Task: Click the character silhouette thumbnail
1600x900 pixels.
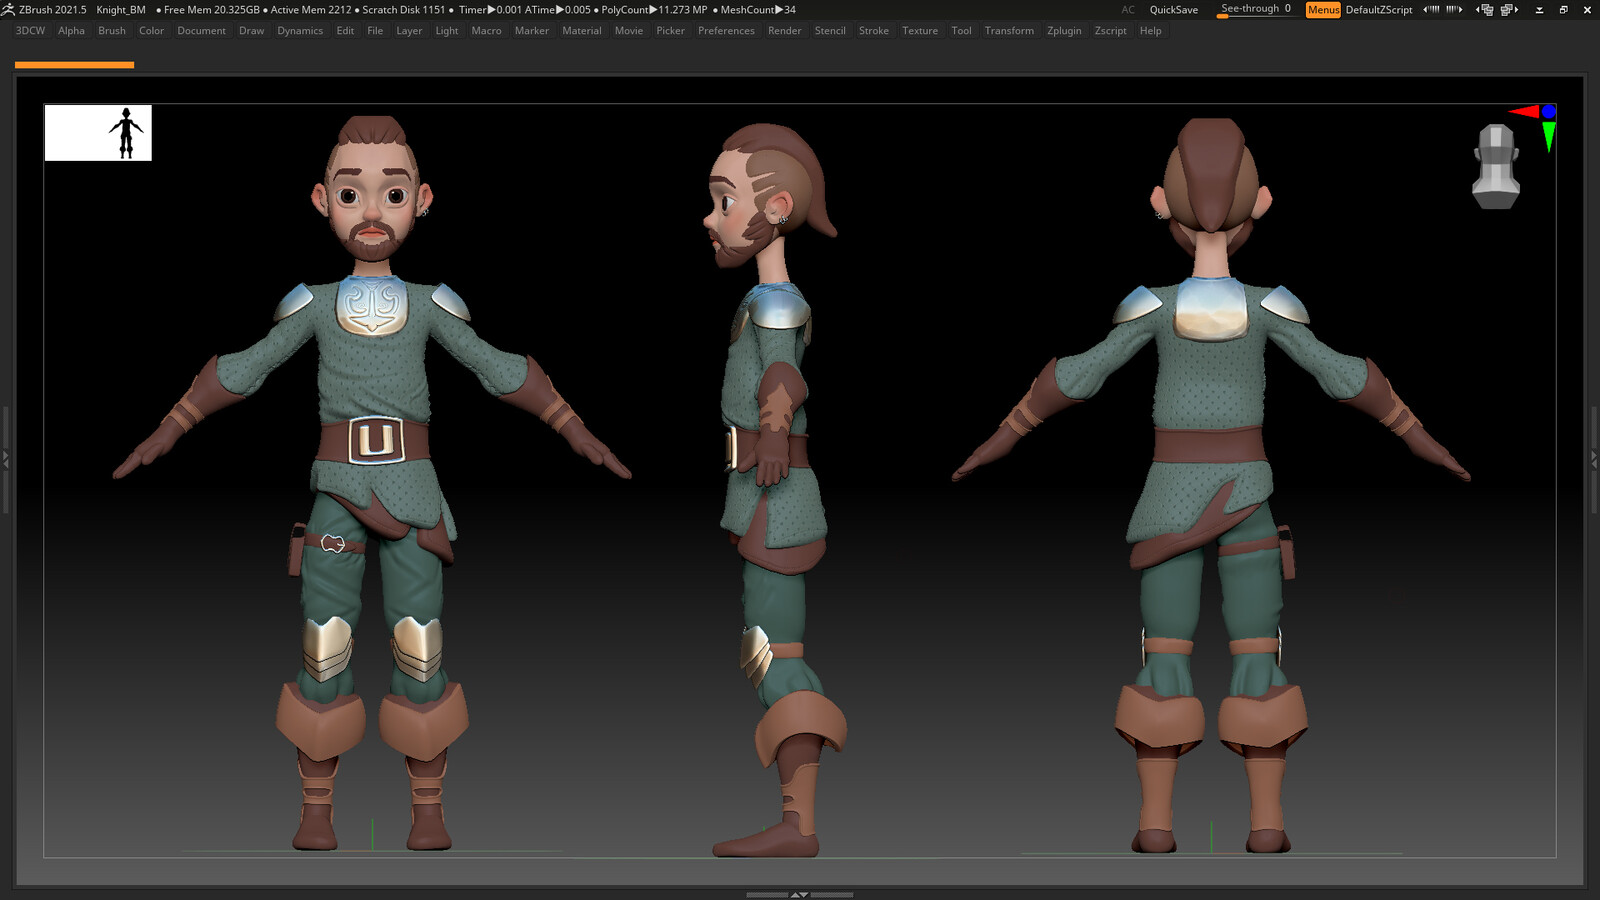Action: point(98,133)
